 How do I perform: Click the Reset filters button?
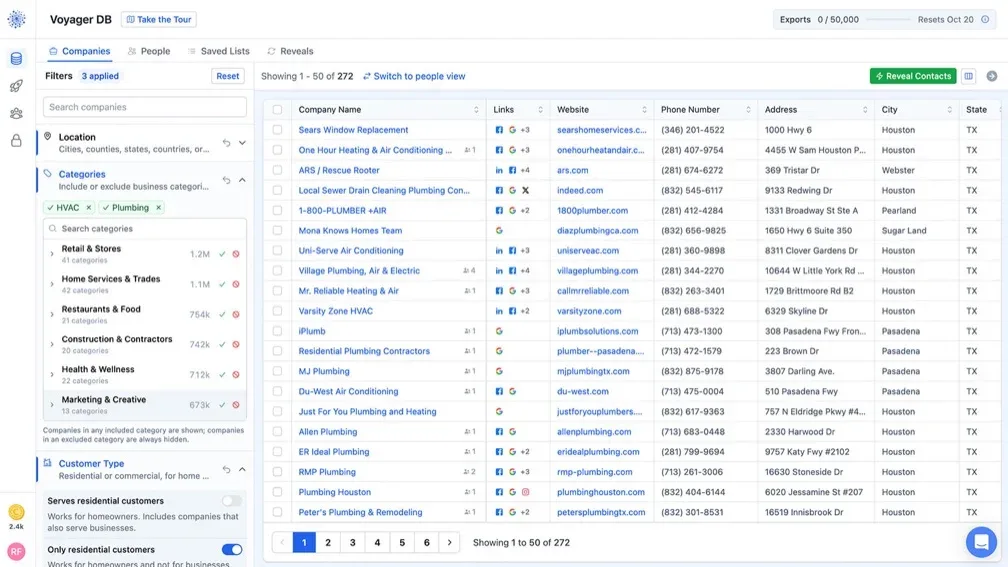click(x=228, y=76)
